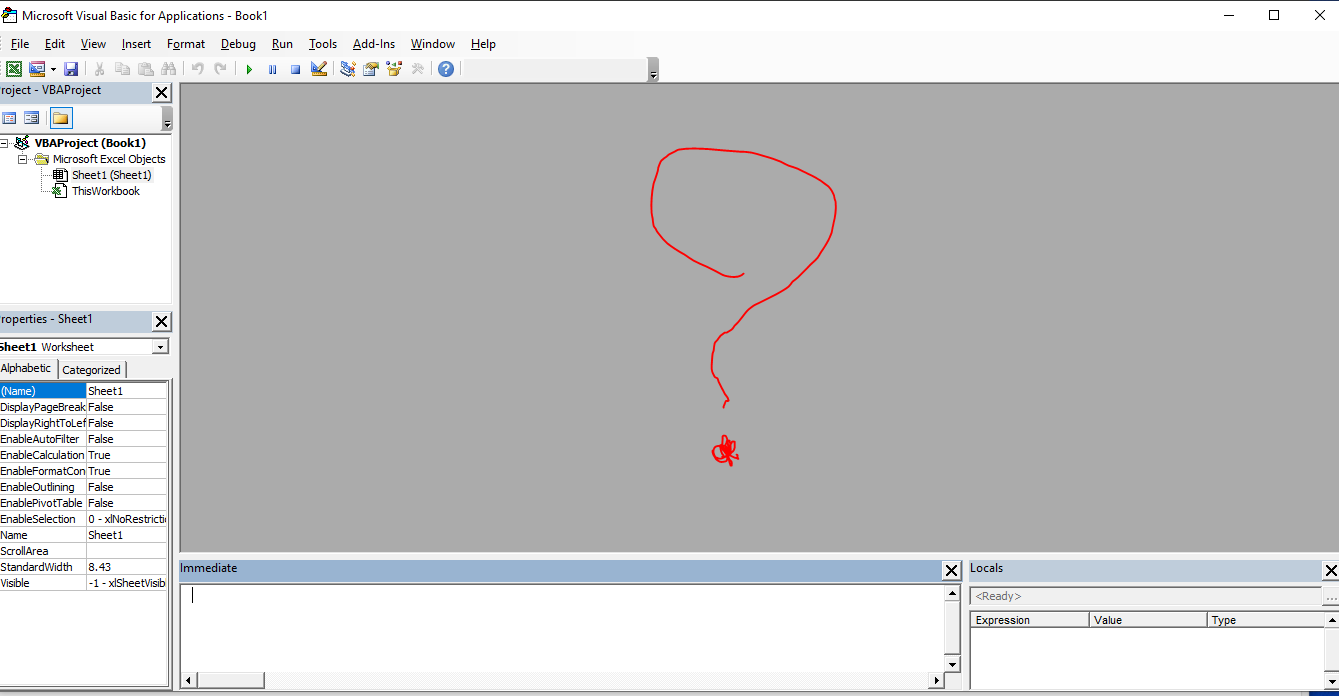1339x696 pixels.
Task: Close the Project - VBAProject panel
Action: [x=161, y=92]
